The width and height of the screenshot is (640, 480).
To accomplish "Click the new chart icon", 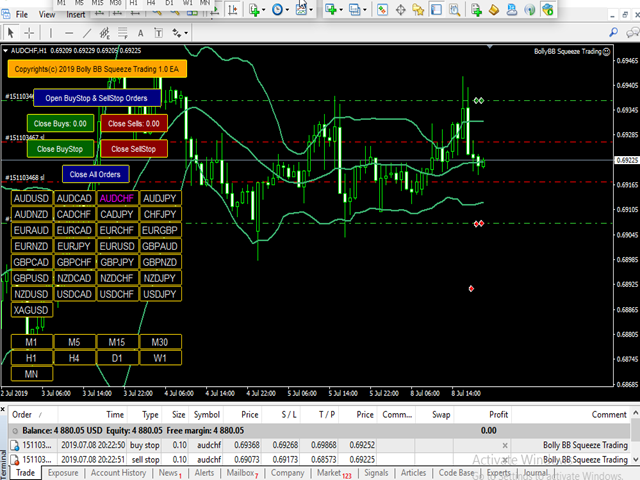I will point(331,10).
